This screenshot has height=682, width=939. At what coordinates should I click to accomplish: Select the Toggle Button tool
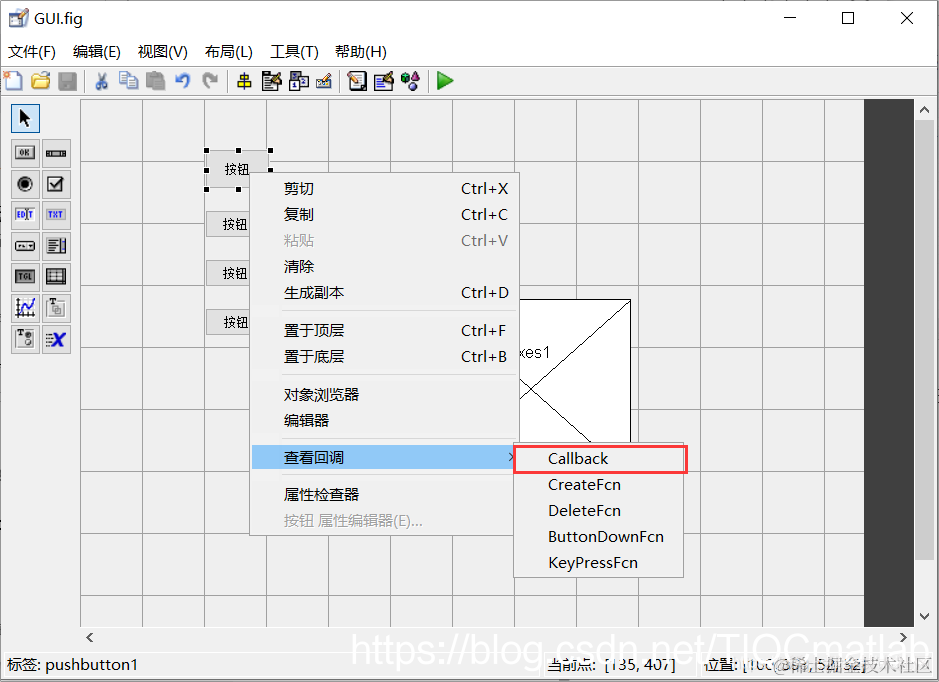(x=24, y=277)
